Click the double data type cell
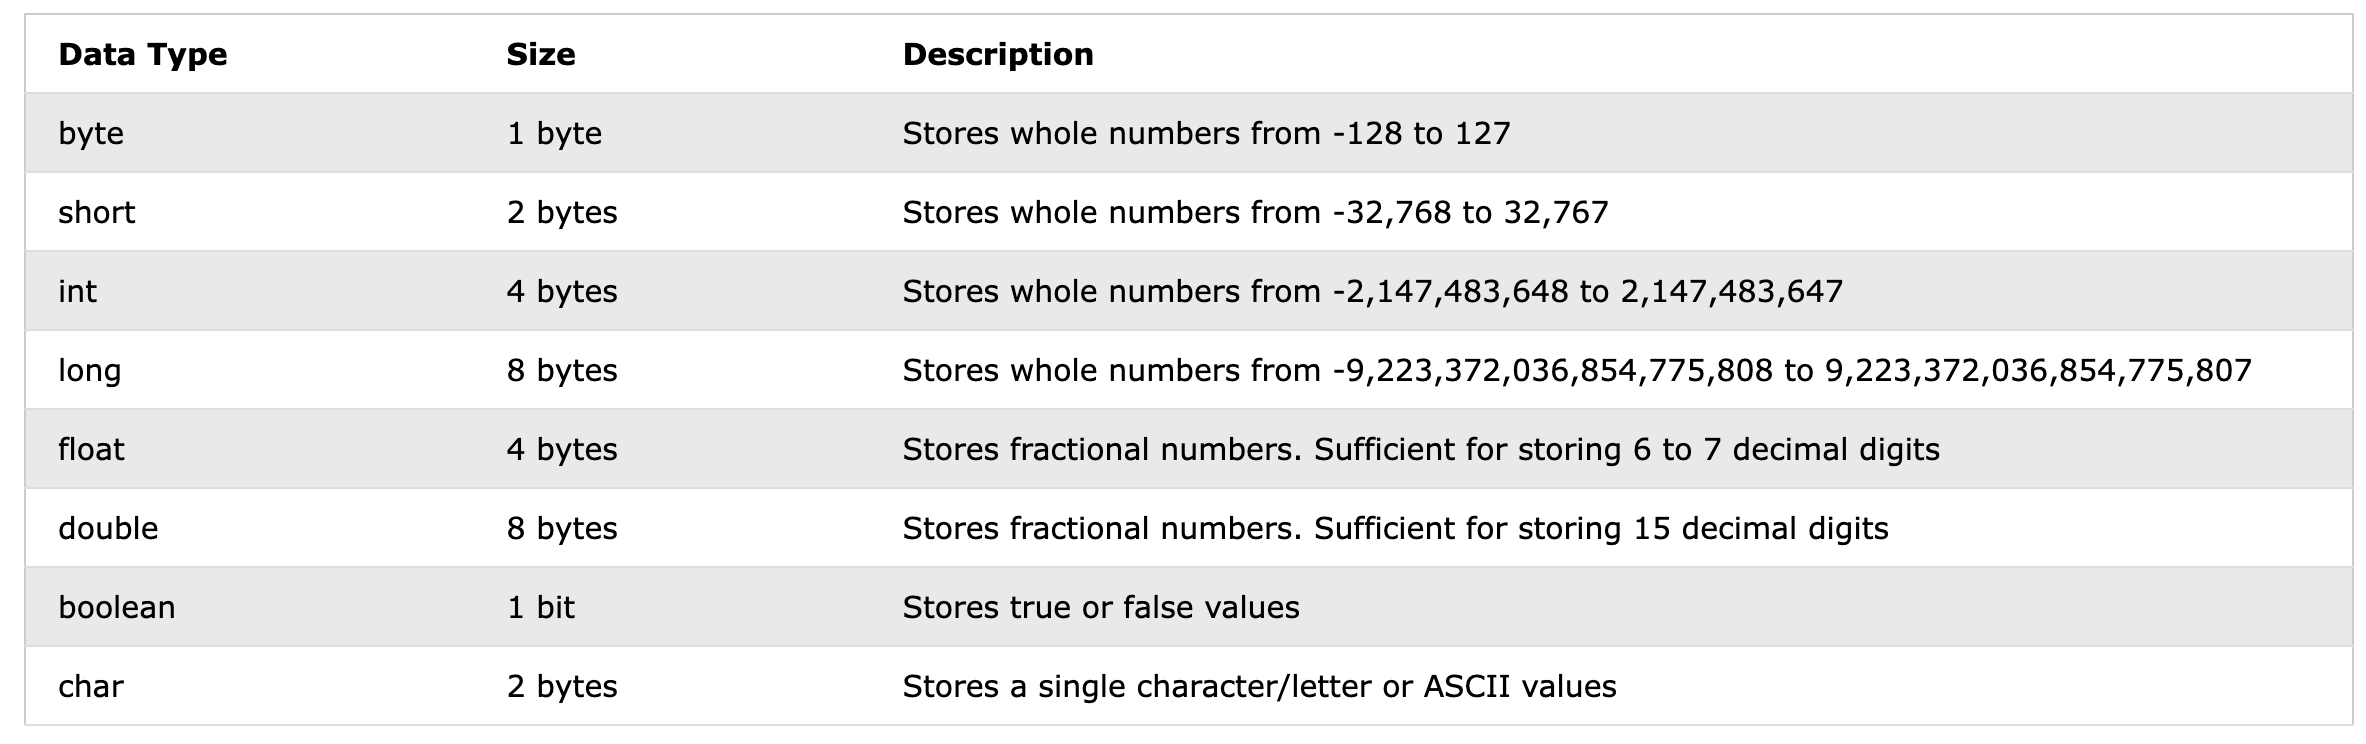2366x744 pixels. pyautogui.click(x=108, y=528)
